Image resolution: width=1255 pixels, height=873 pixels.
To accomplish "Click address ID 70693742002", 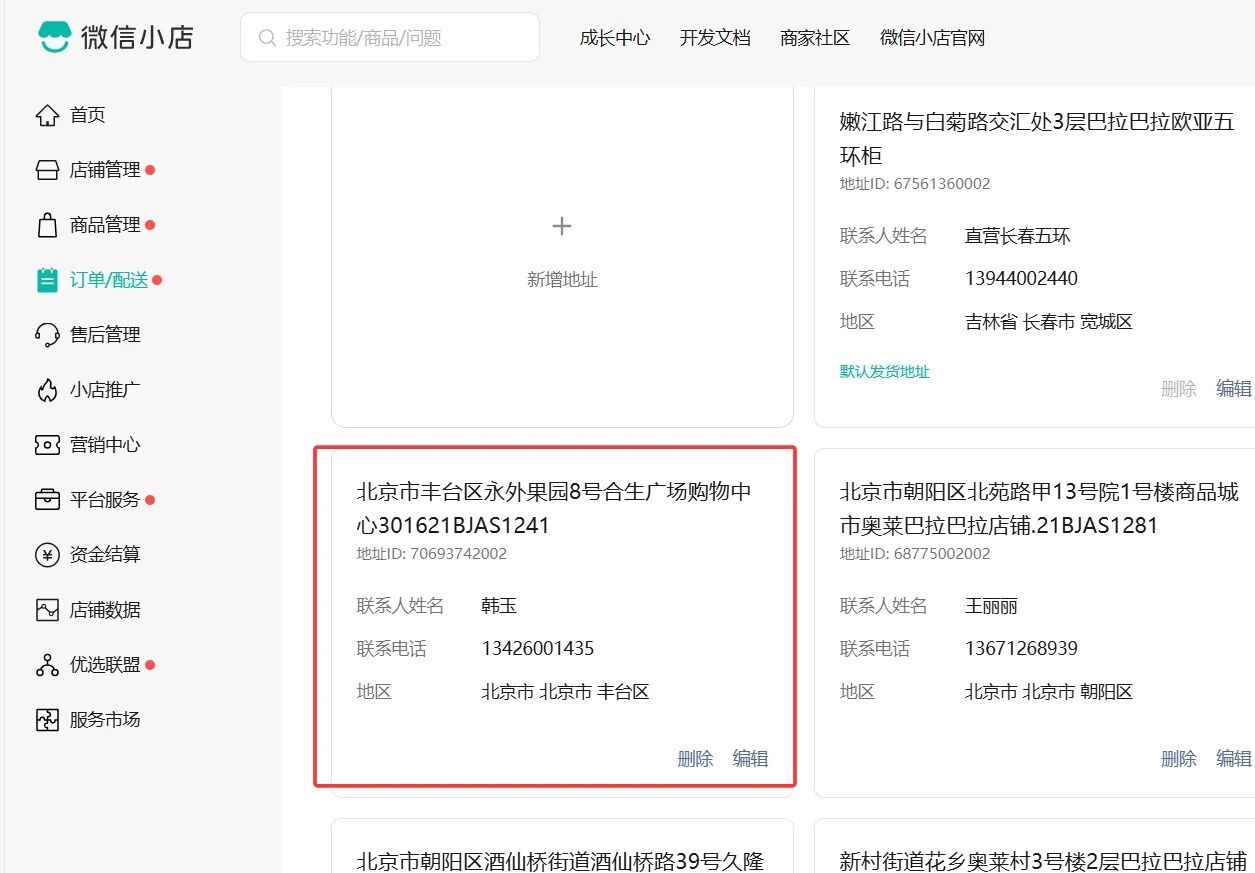I will (432, 554).
